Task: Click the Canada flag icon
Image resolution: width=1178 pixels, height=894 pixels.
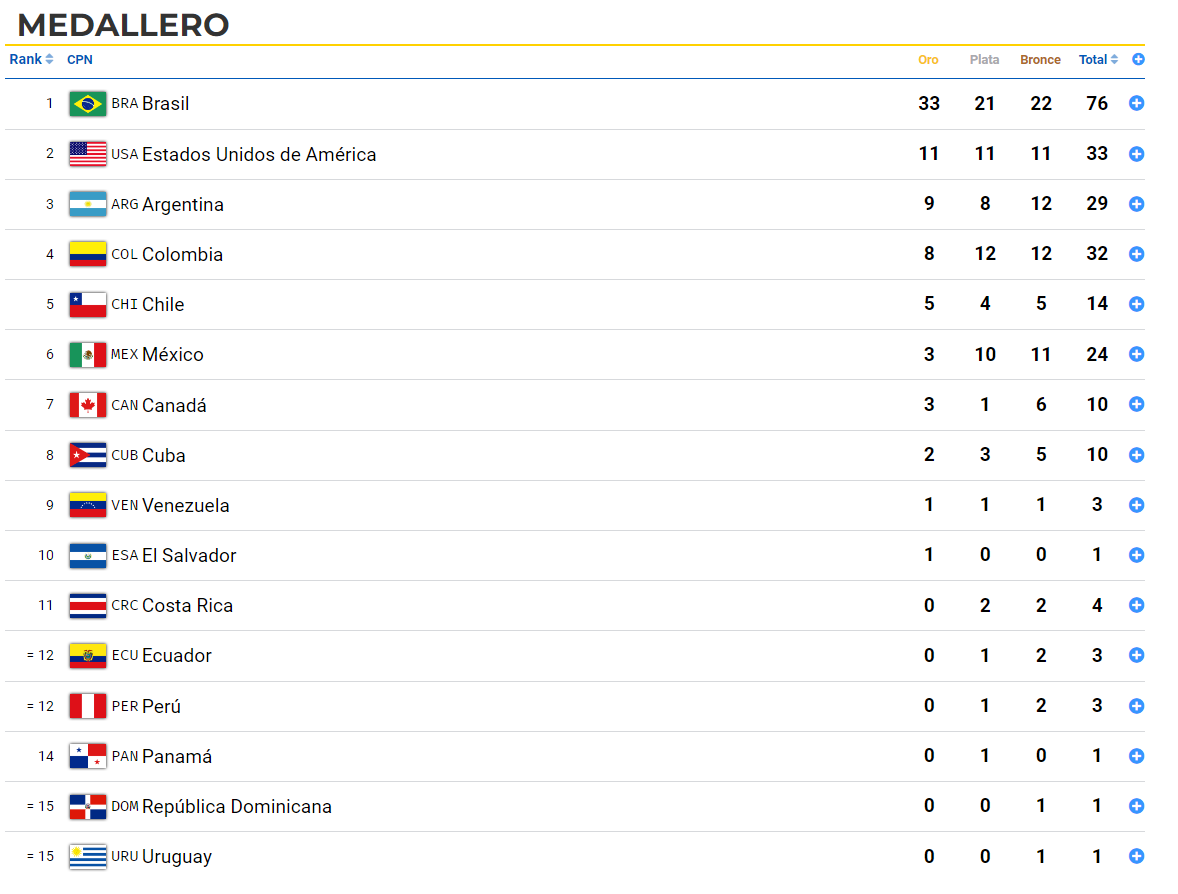Action: coord(88,405)
